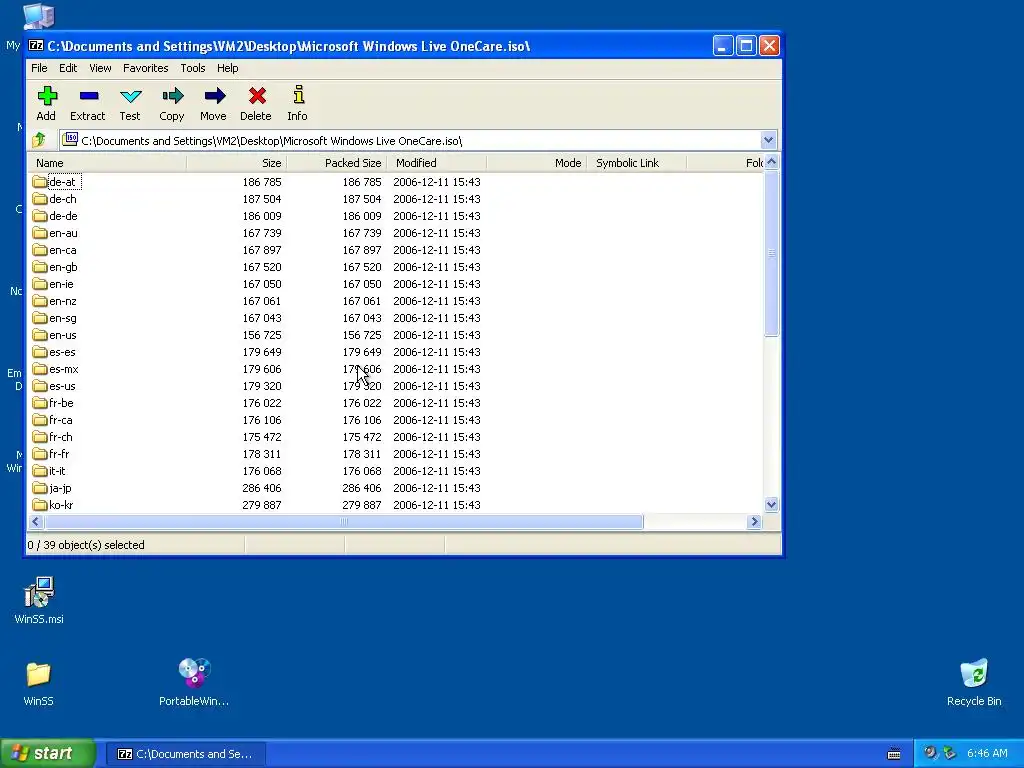Select the fr-ca row name
The width and height of the screenshot is (1024, 768).
coord(61,420)
